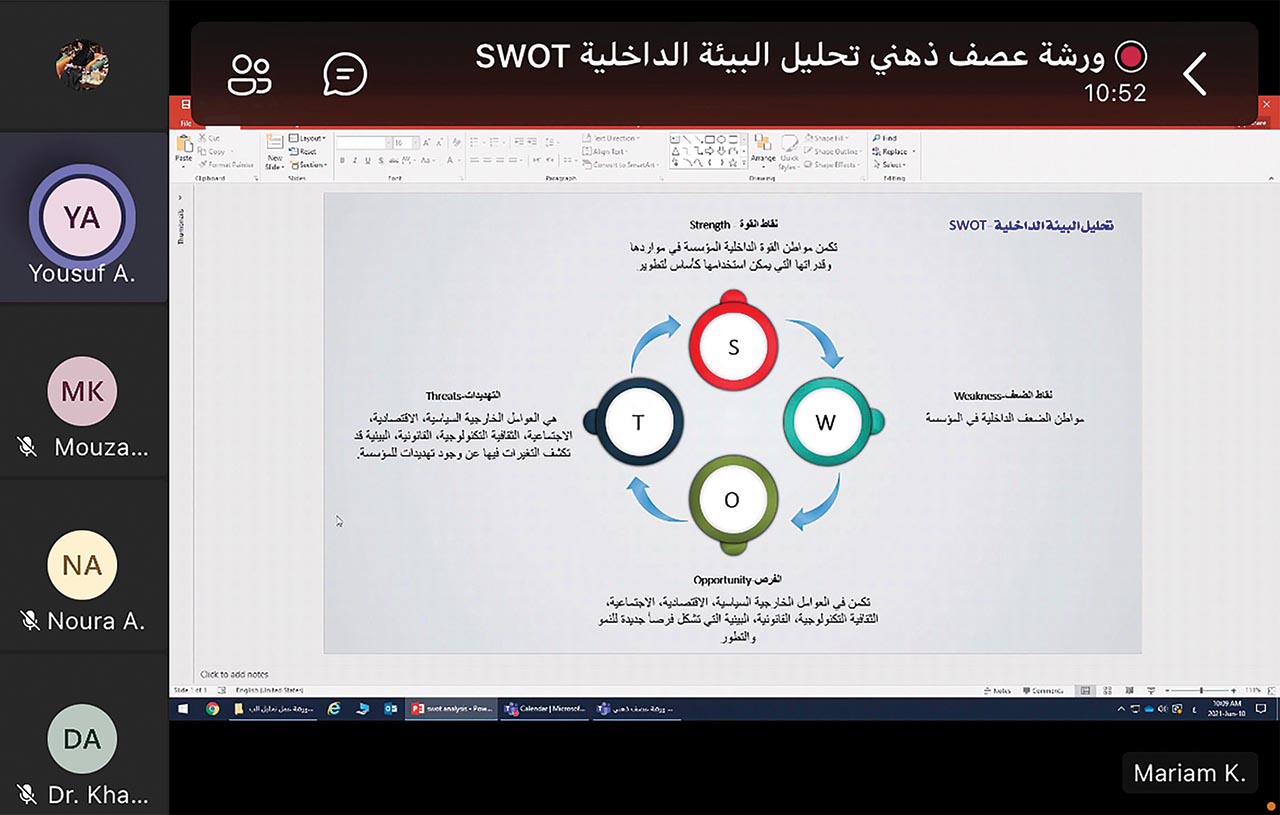
Task: Open the meeting participants list icon
Action: (249, 75)
